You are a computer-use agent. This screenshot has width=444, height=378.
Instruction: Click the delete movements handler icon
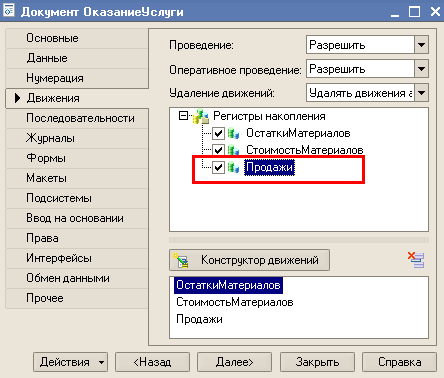tap(416, 260)
